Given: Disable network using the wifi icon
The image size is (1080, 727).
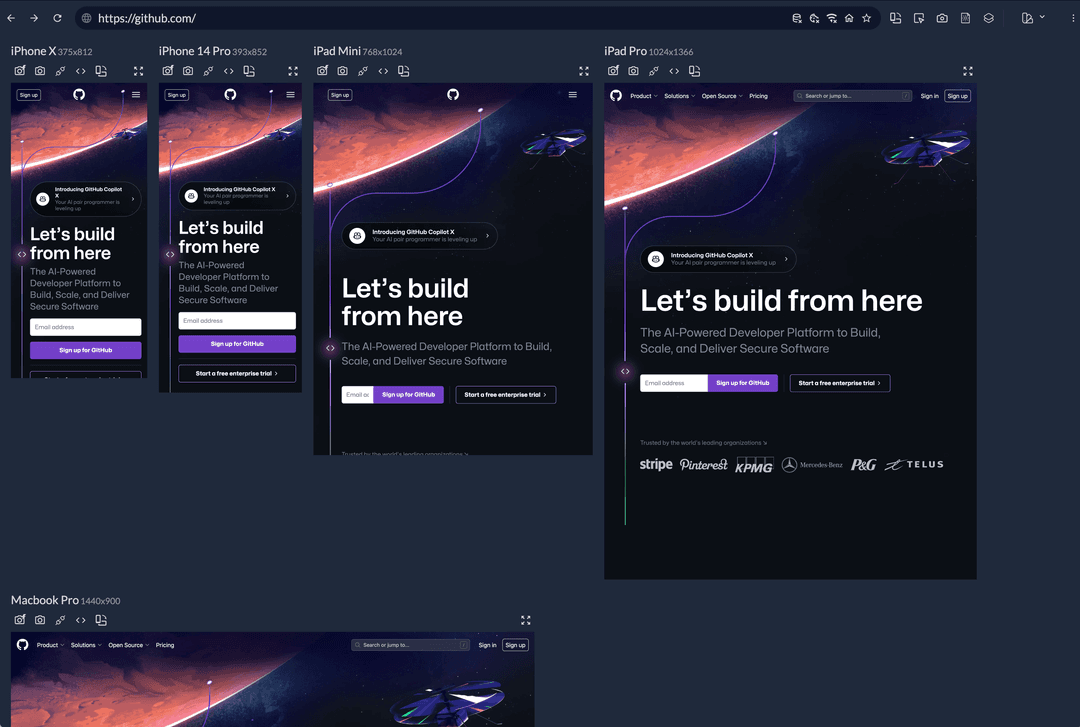Looking at the screenshot, I should pos(831,17).
